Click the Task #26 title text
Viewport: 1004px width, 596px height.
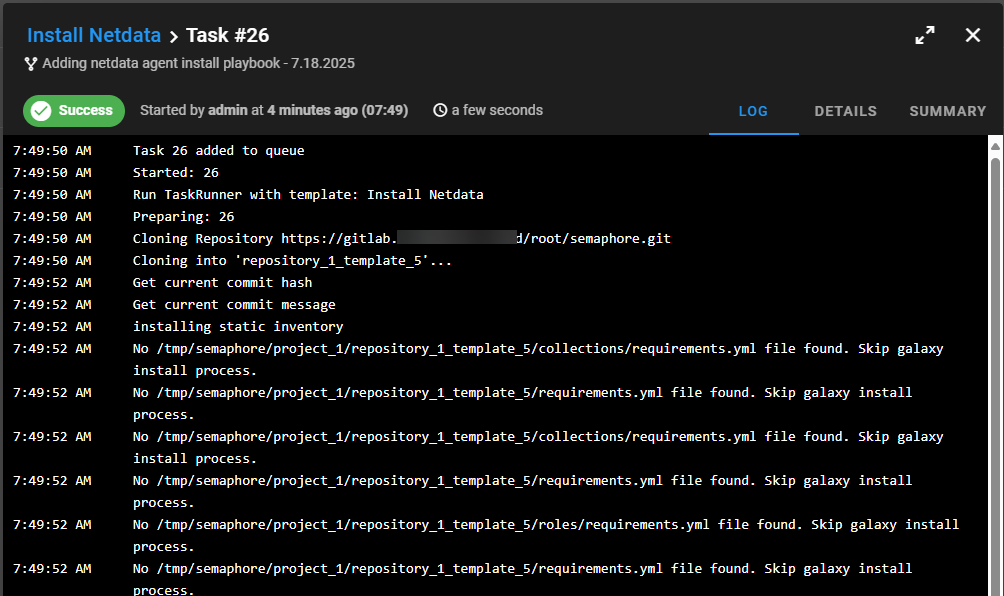228,36
